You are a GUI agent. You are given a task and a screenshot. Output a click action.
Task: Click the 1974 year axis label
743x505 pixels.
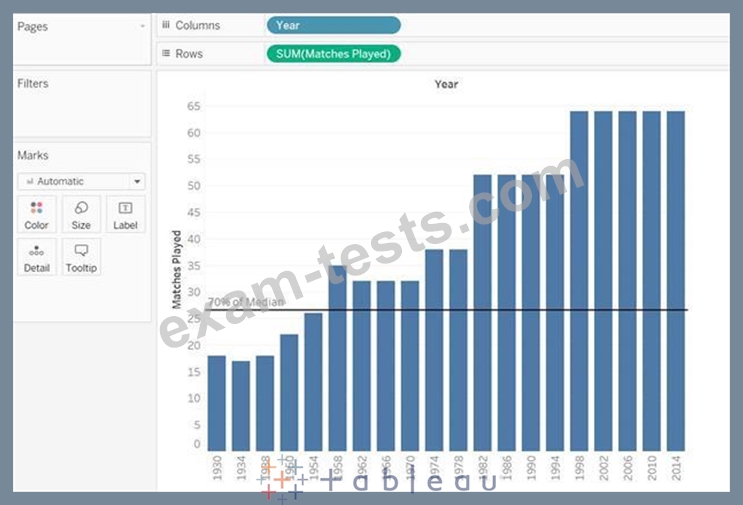point(435,468)
